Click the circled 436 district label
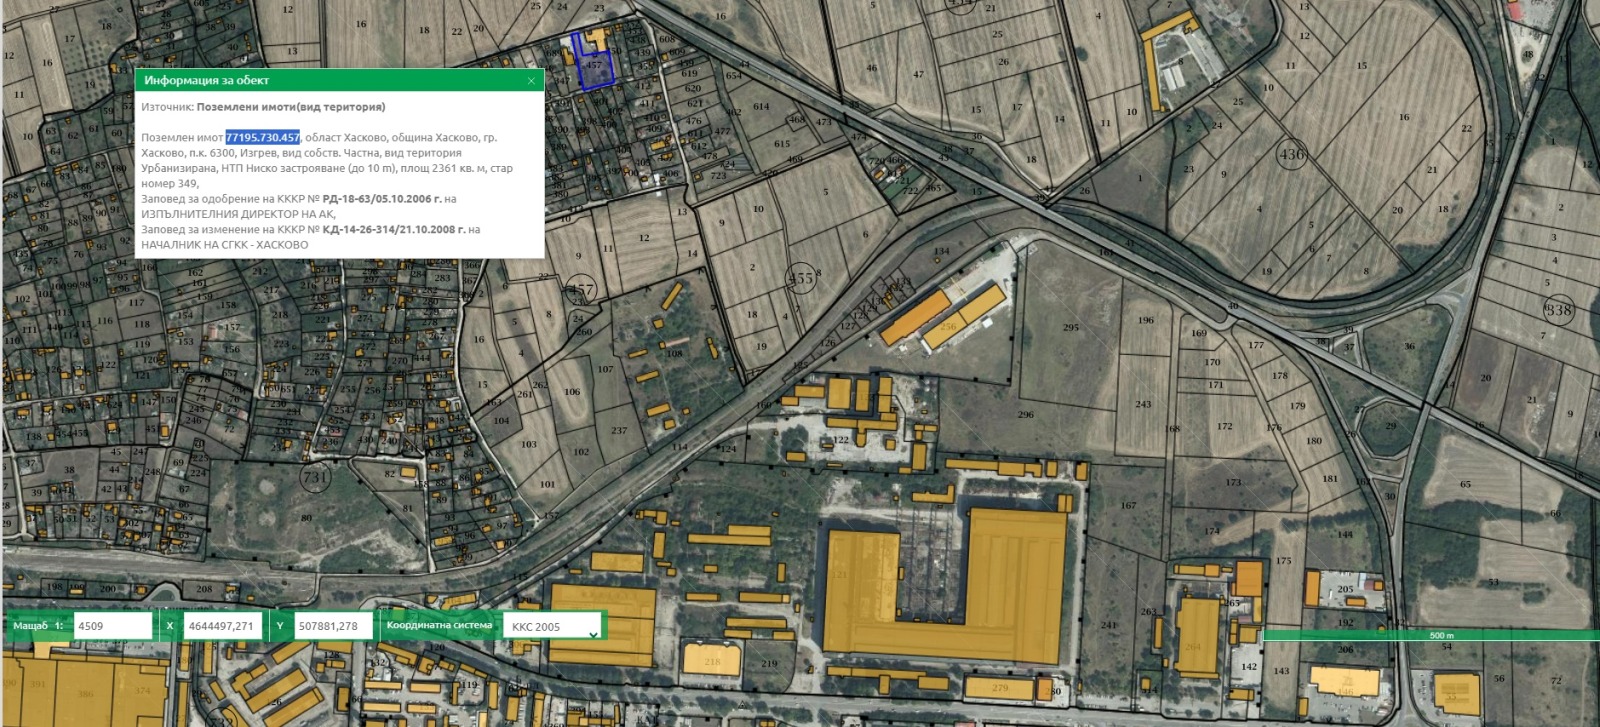Viewport: 1600px width, 727px height. [x=1292, y=154]
